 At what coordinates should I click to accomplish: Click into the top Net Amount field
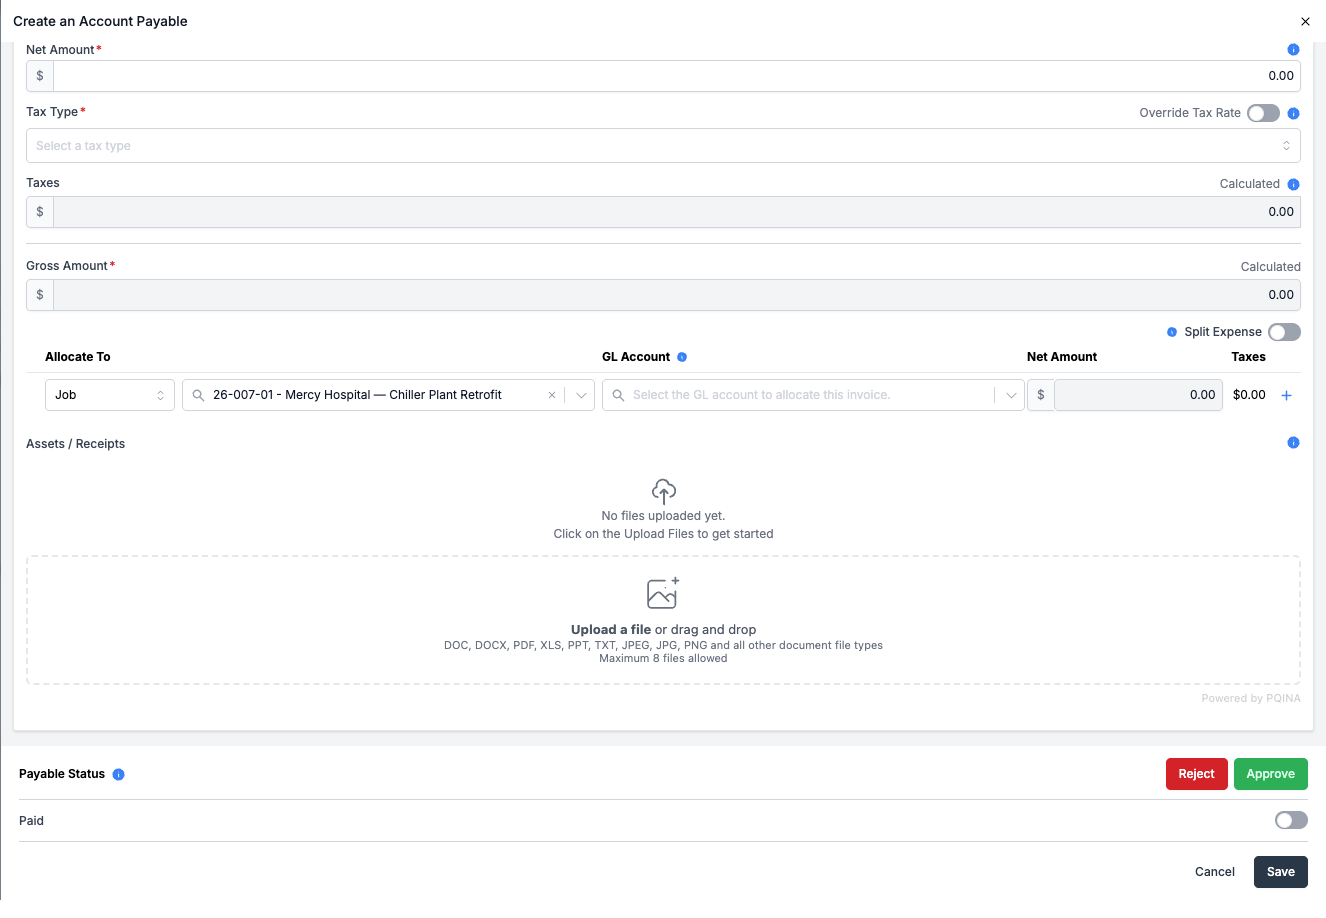677,76
